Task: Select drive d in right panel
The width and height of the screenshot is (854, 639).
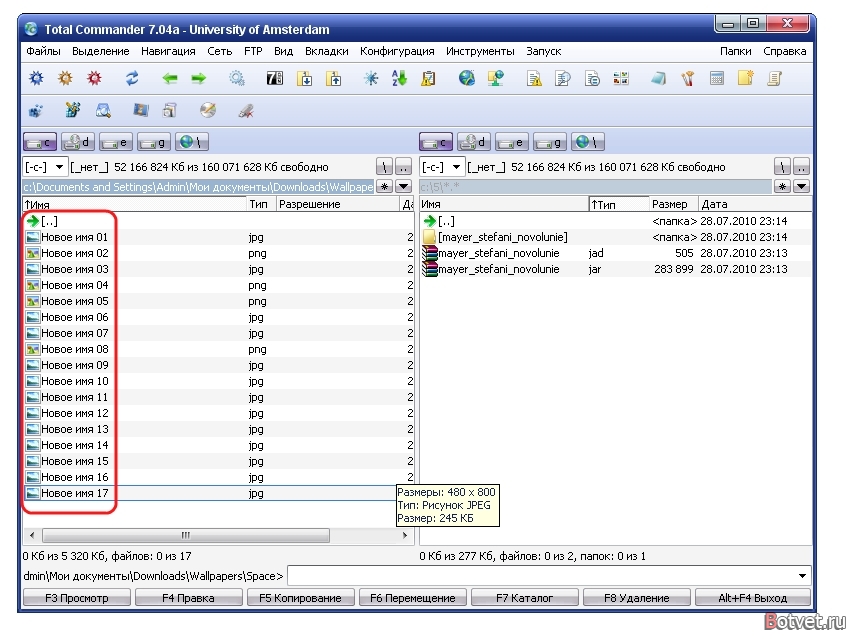Action: tap(474, 142)
